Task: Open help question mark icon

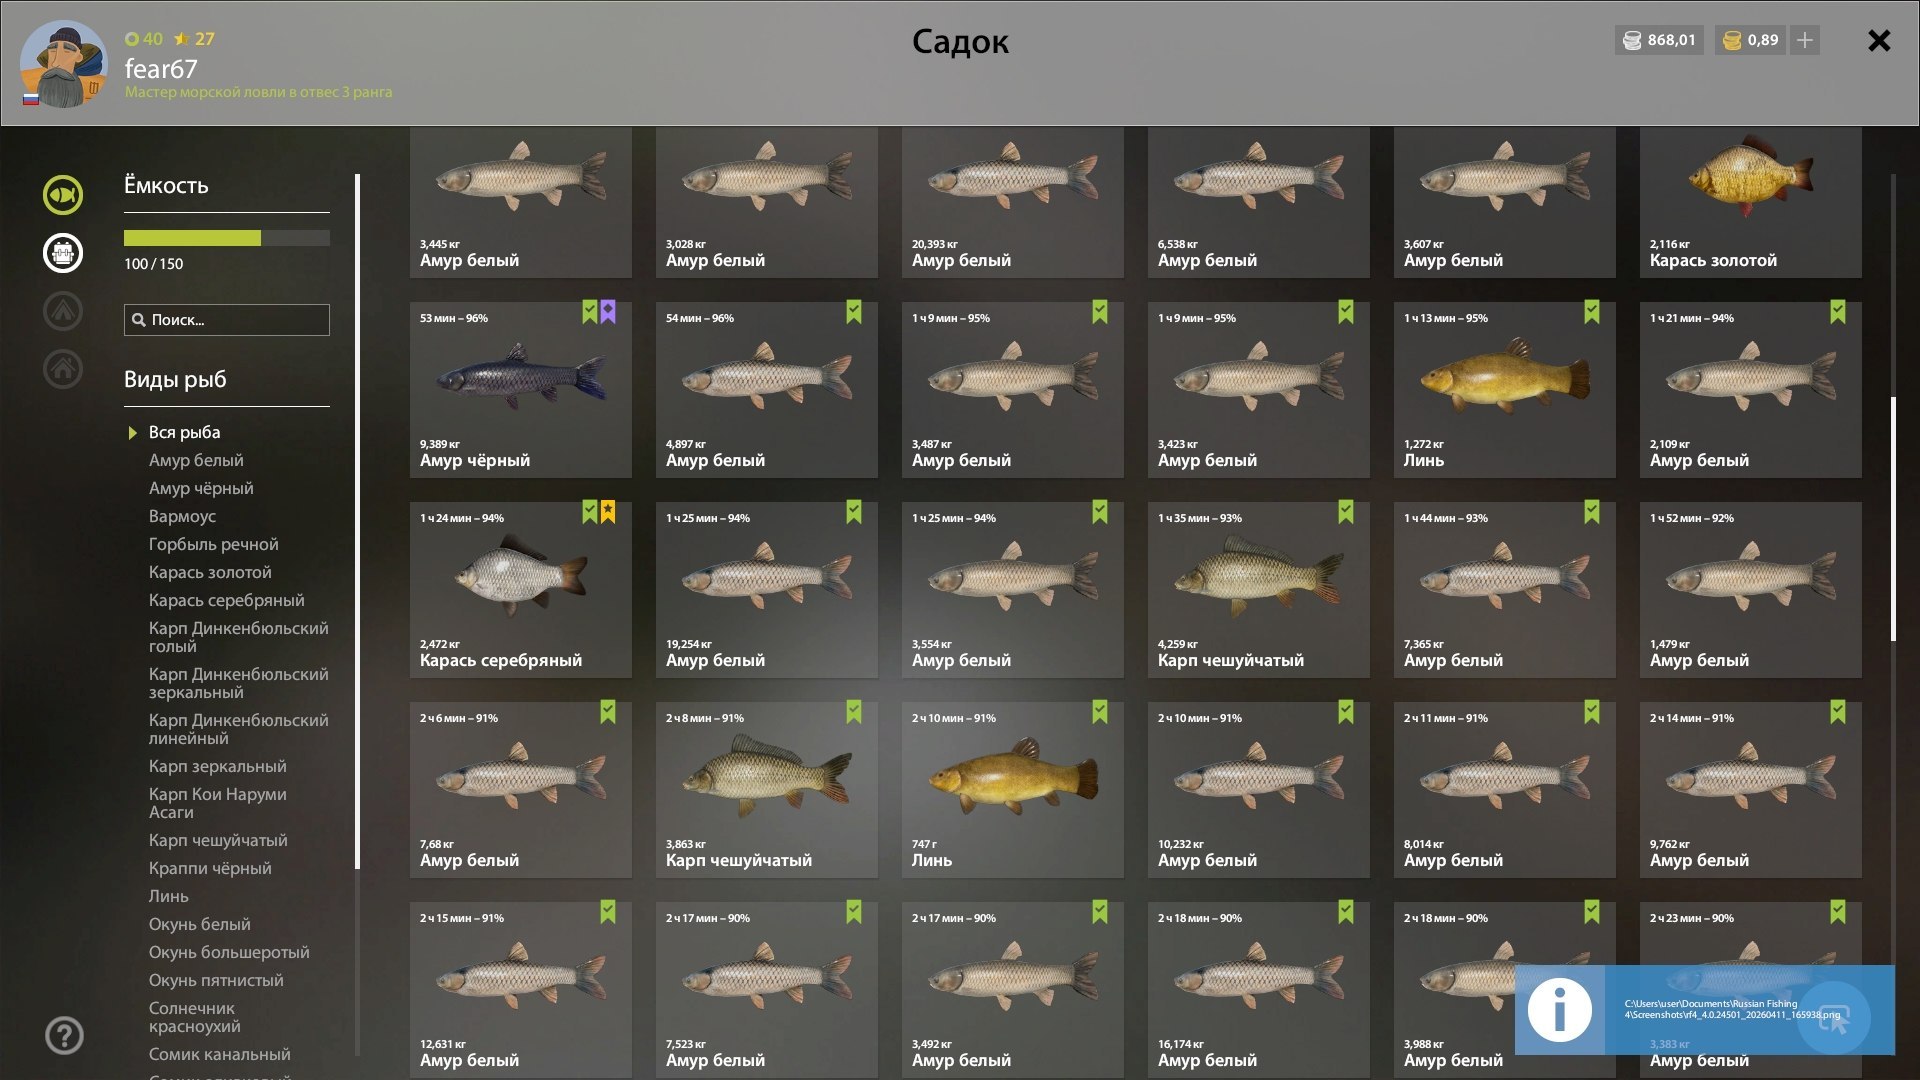Action: (64, 1035)
